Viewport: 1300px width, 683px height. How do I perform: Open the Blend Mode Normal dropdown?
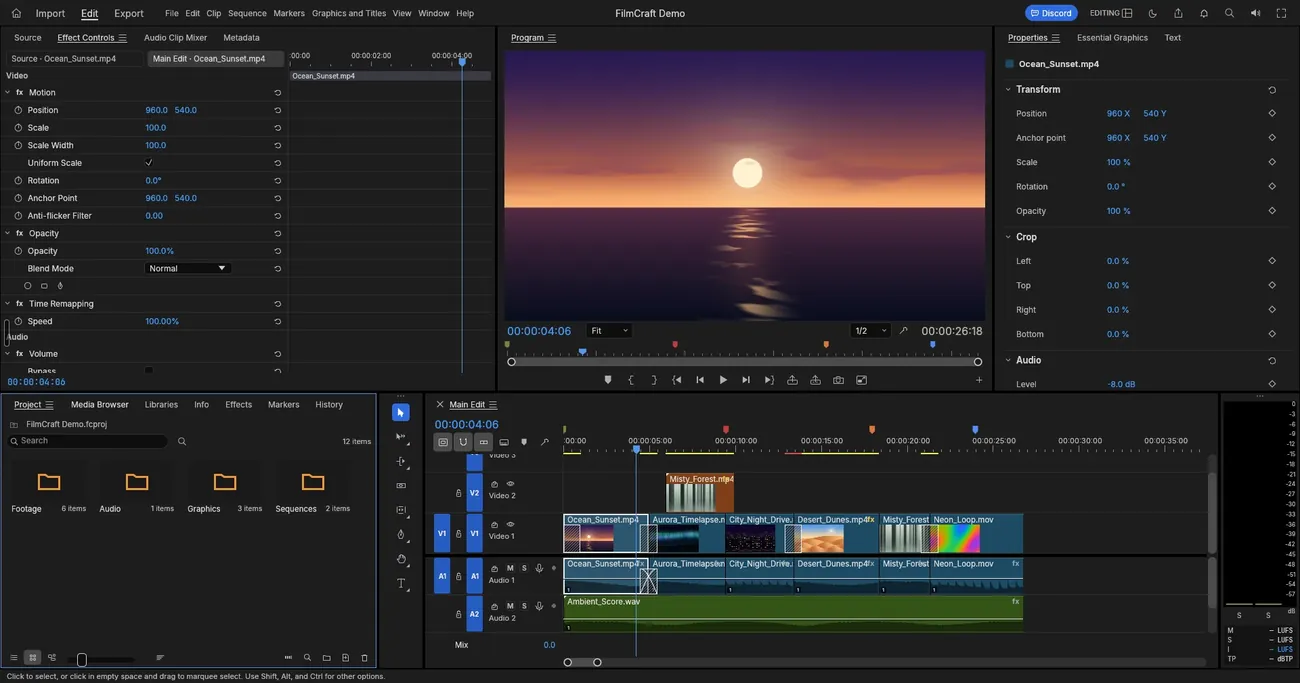[188, 268]
